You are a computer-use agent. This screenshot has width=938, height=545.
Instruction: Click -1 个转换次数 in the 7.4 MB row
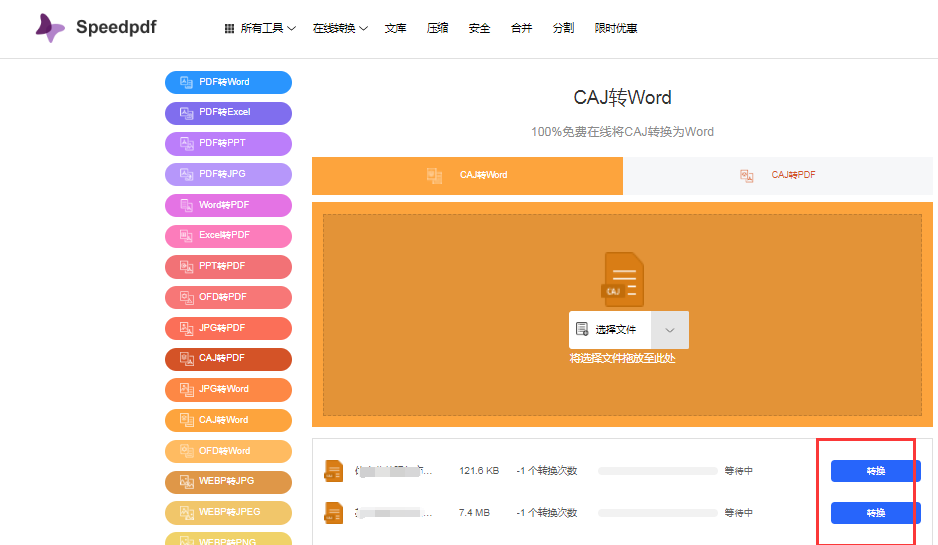click(x=547, y=513)
